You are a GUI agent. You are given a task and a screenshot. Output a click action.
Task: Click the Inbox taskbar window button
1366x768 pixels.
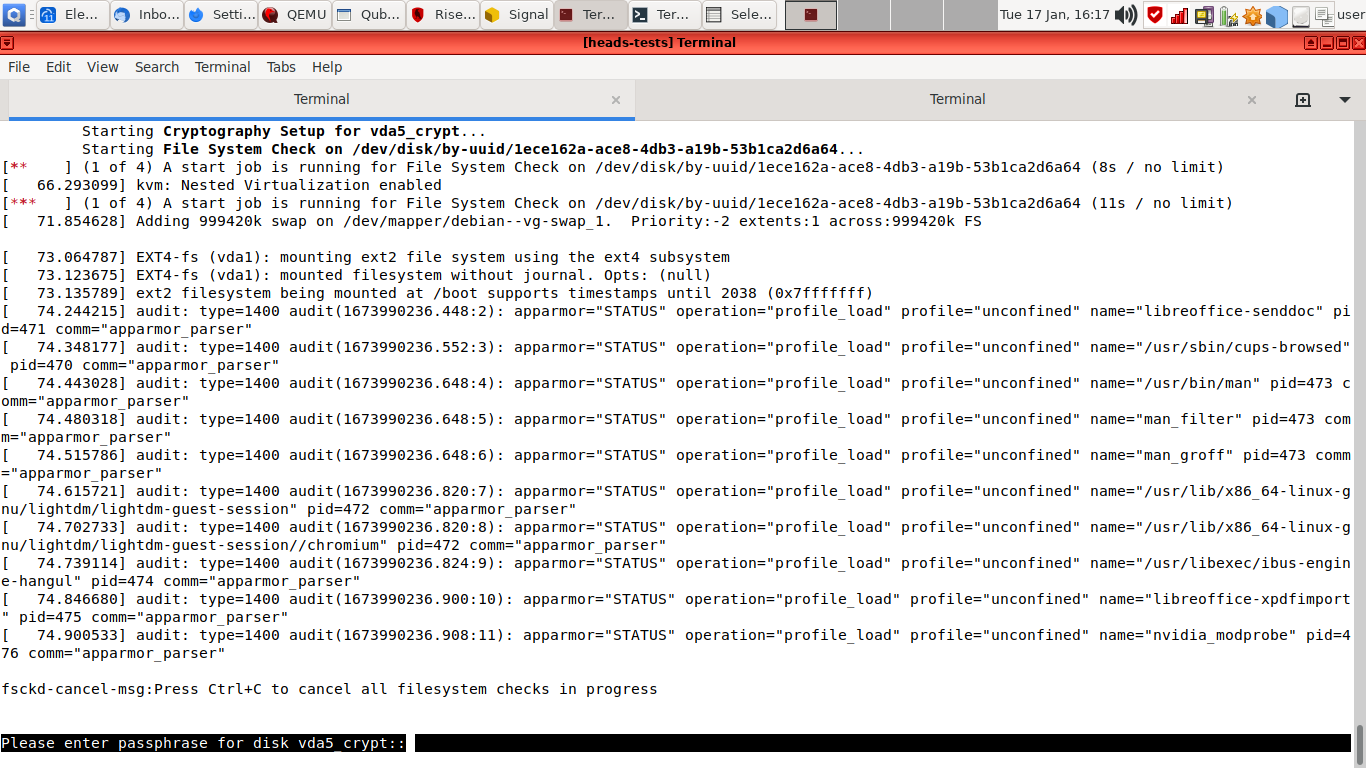pyautogui.click(x=146, y=15)
